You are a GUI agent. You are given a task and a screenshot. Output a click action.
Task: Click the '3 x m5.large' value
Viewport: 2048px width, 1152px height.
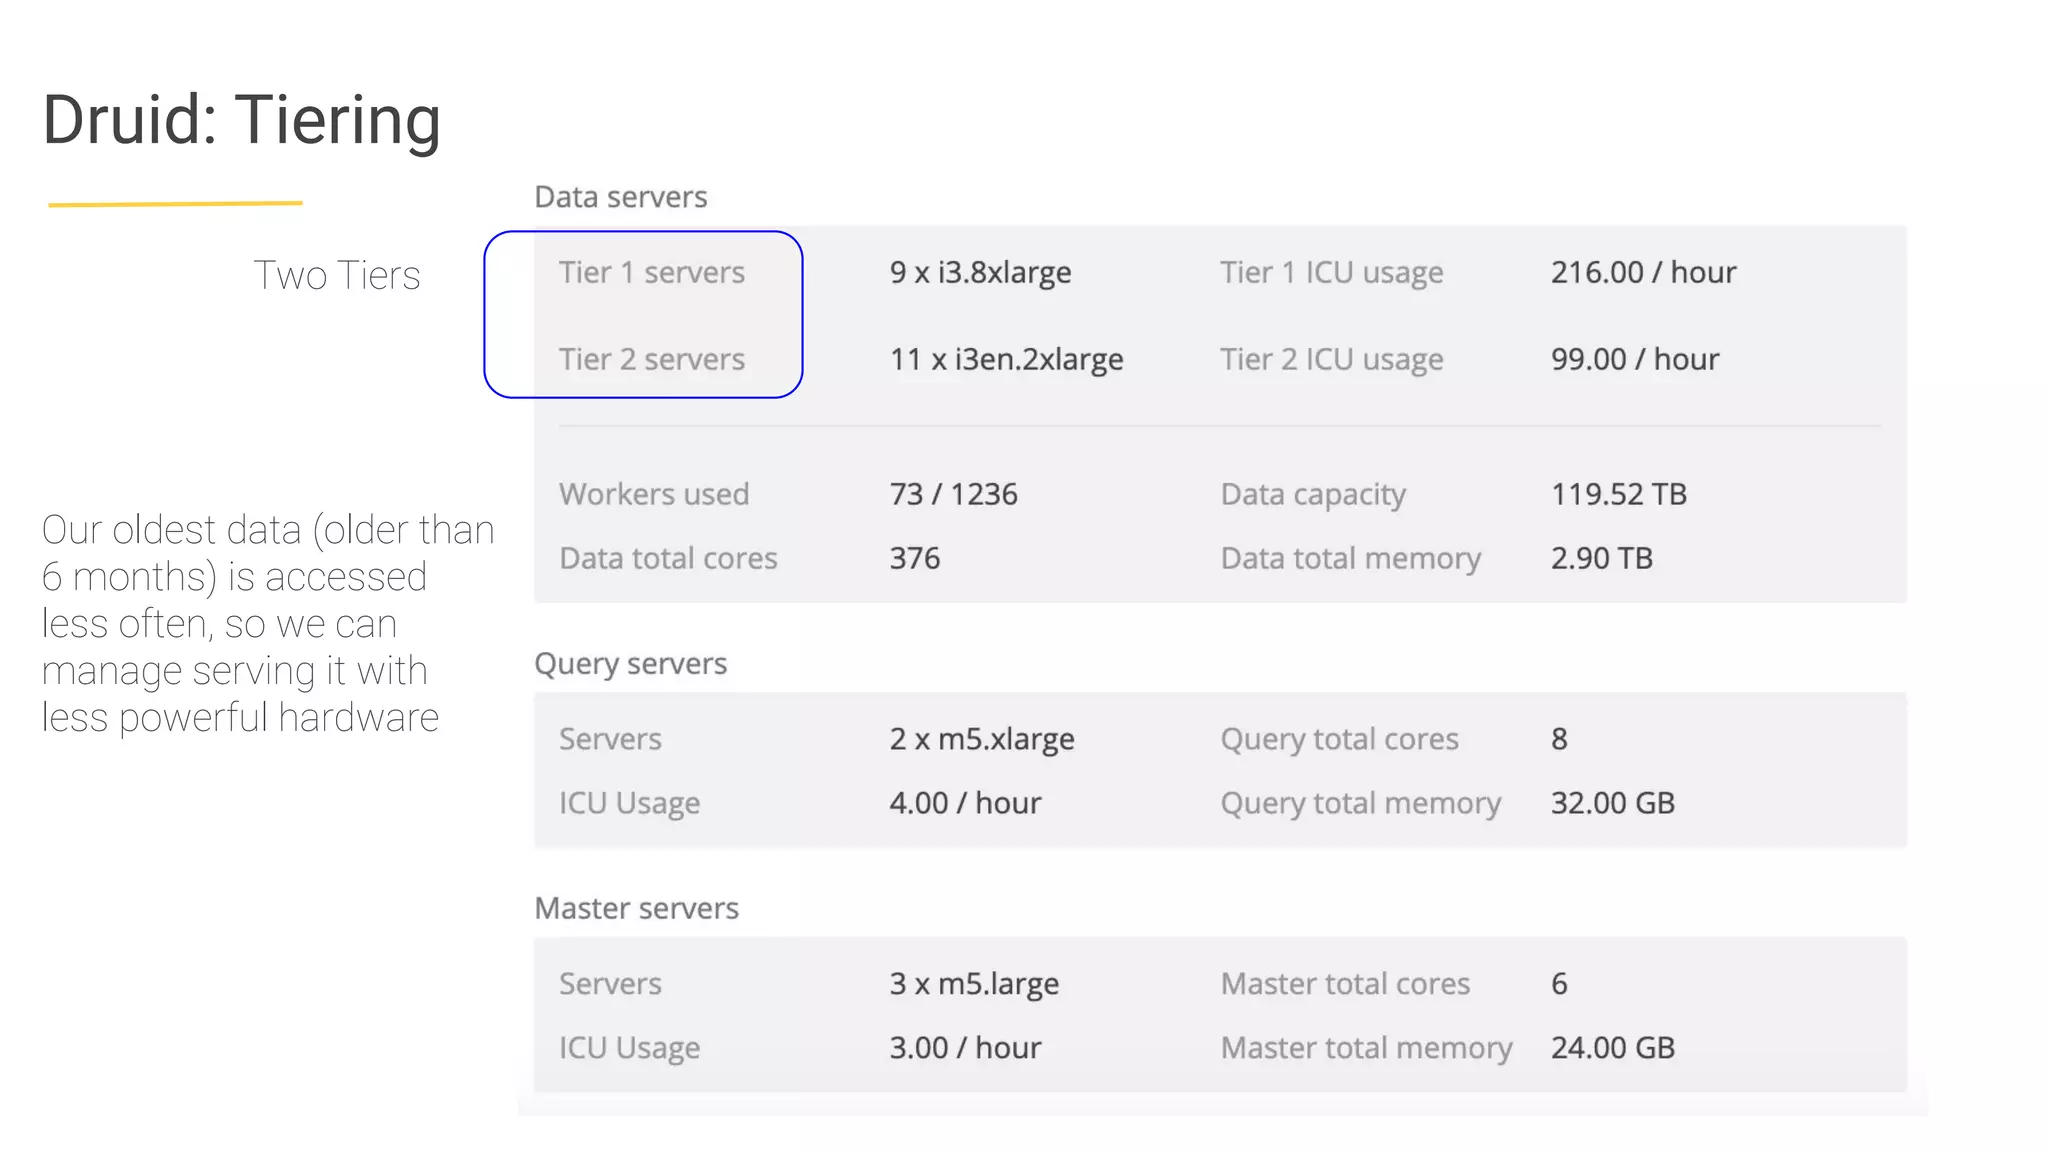tap(974, 985)
